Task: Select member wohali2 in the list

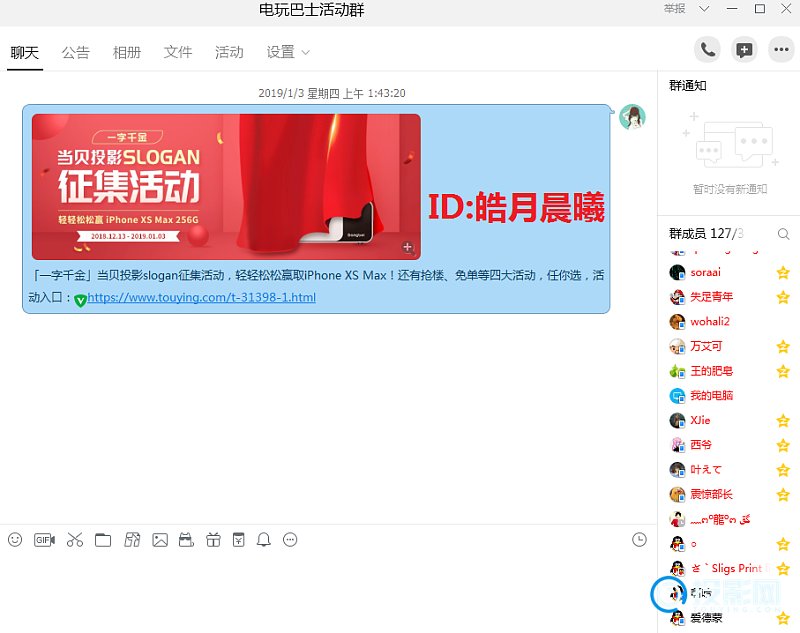Action: pyautogui.click(x=729, y=322)
